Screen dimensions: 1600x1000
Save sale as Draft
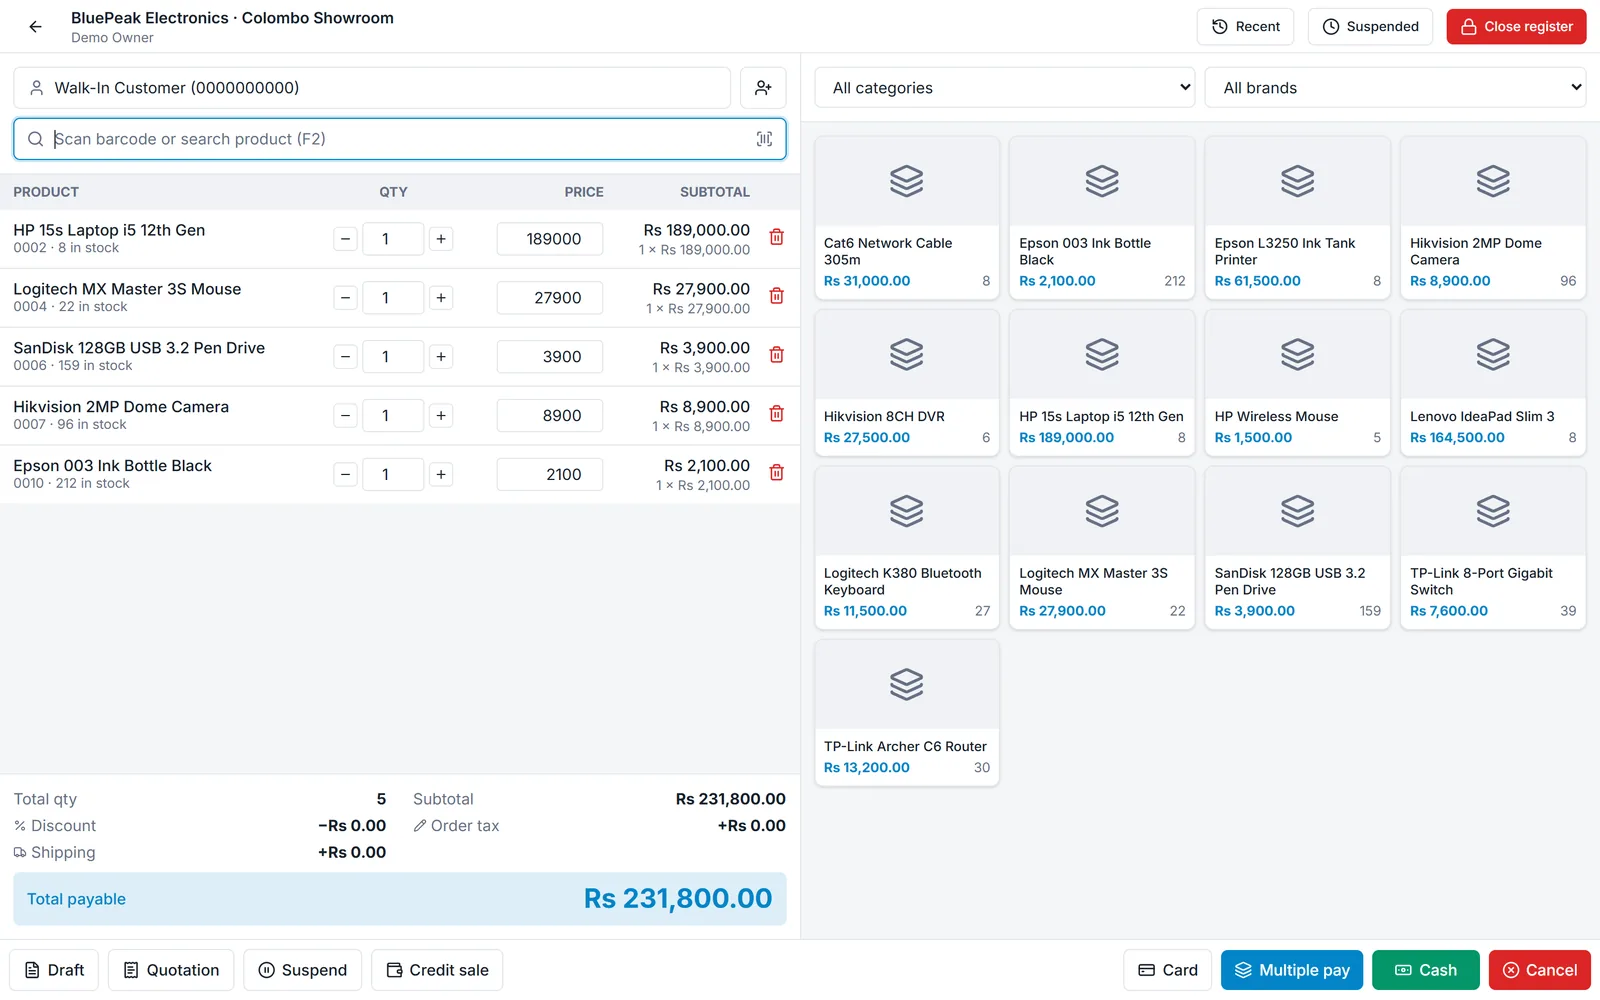point(54,970)
